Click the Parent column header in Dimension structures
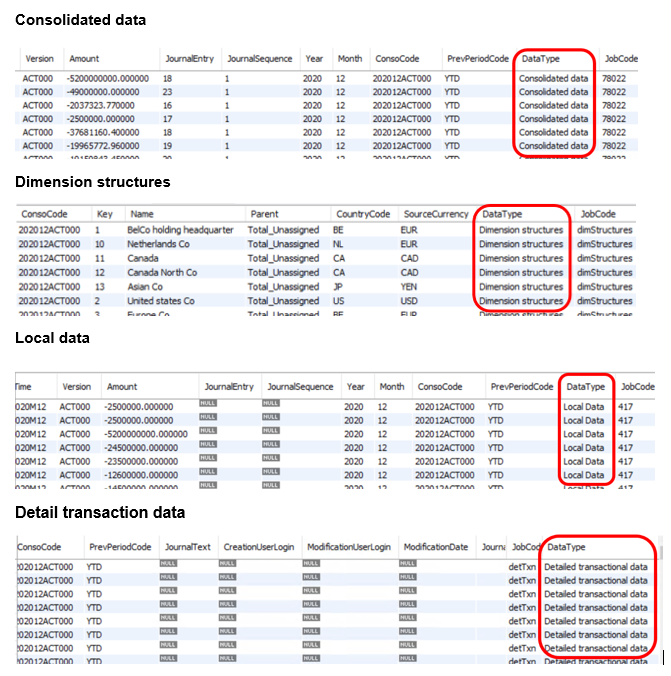Viewport: 671px width, 676px height. (264, 214)
